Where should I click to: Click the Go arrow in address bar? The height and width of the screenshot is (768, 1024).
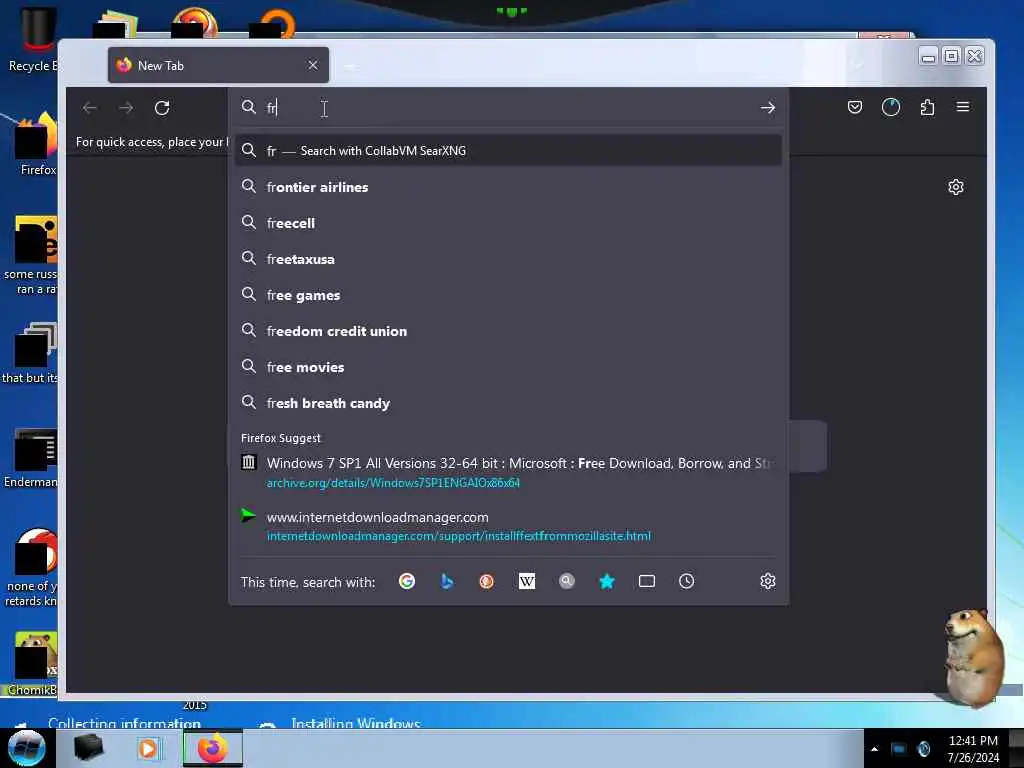[767, 108]
